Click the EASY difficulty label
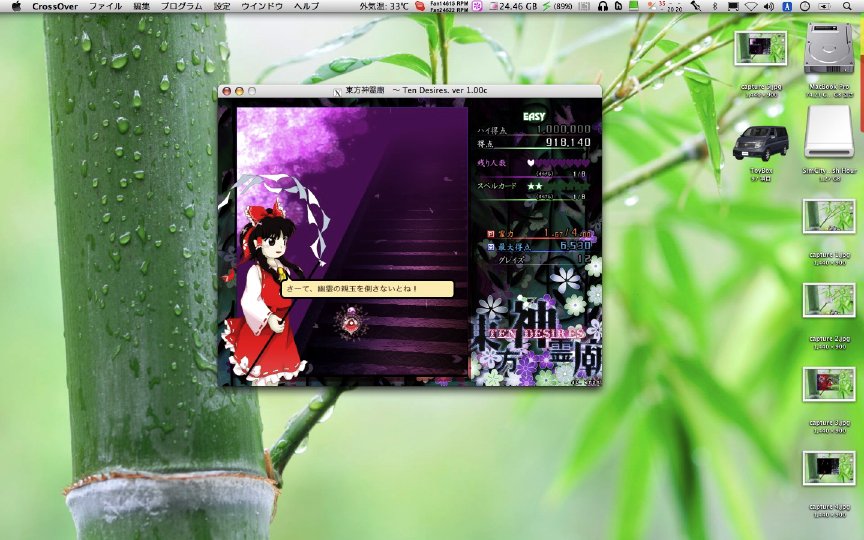 tap(534, 116)
